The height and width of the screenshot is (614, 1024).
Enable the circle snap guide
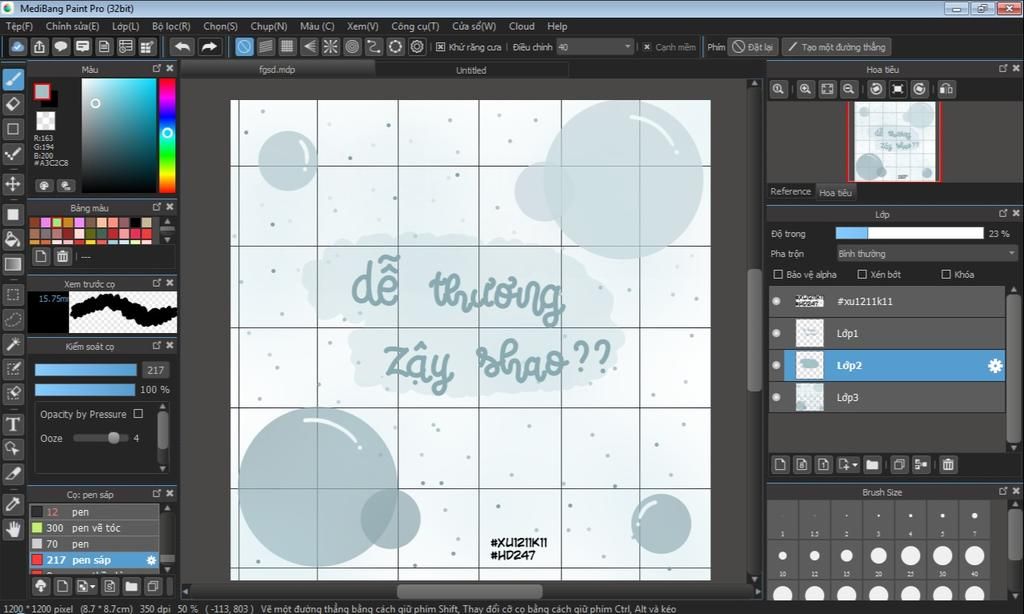(352, 47)
